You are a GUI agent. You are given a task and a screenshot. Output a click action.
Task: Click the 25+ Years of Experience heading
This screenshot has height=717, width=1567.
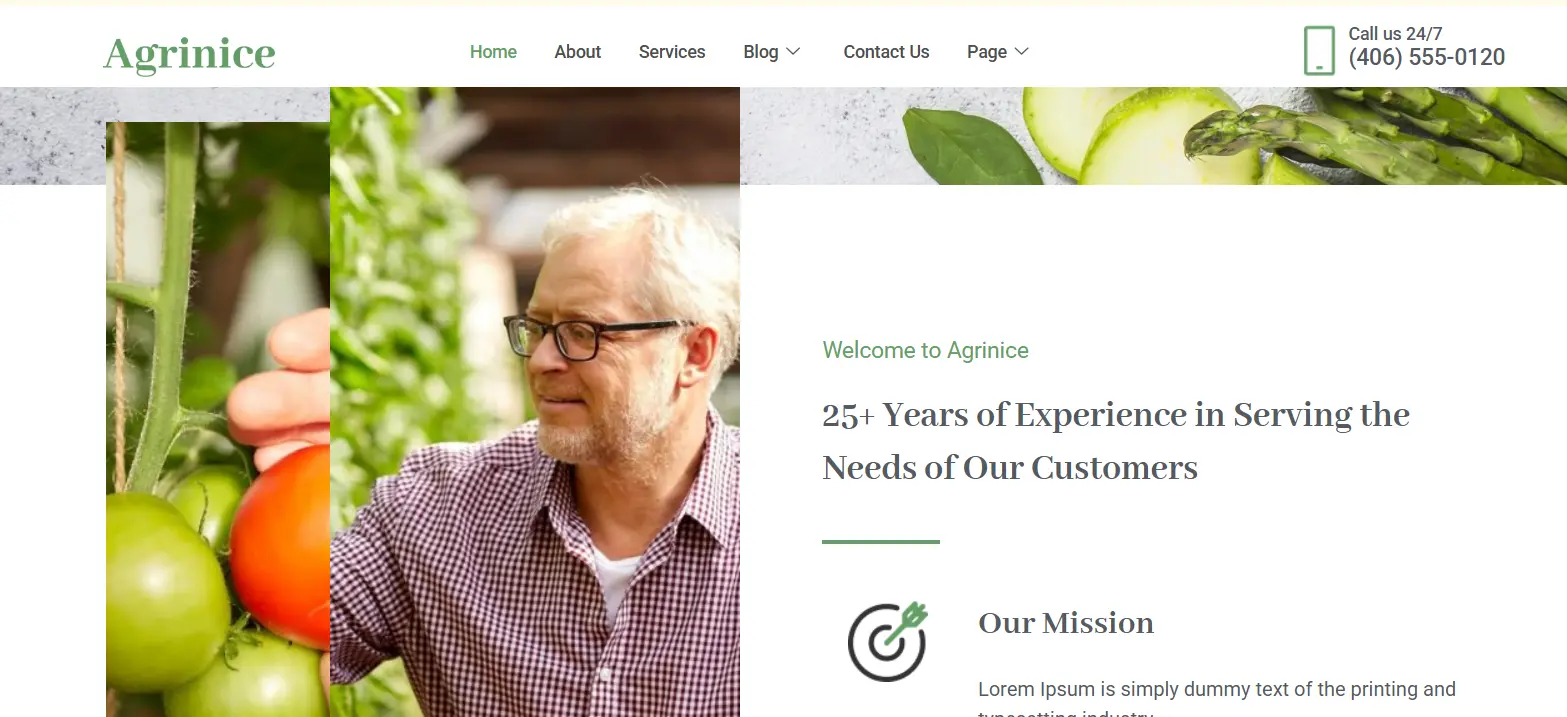click(x=1116, y=441)
